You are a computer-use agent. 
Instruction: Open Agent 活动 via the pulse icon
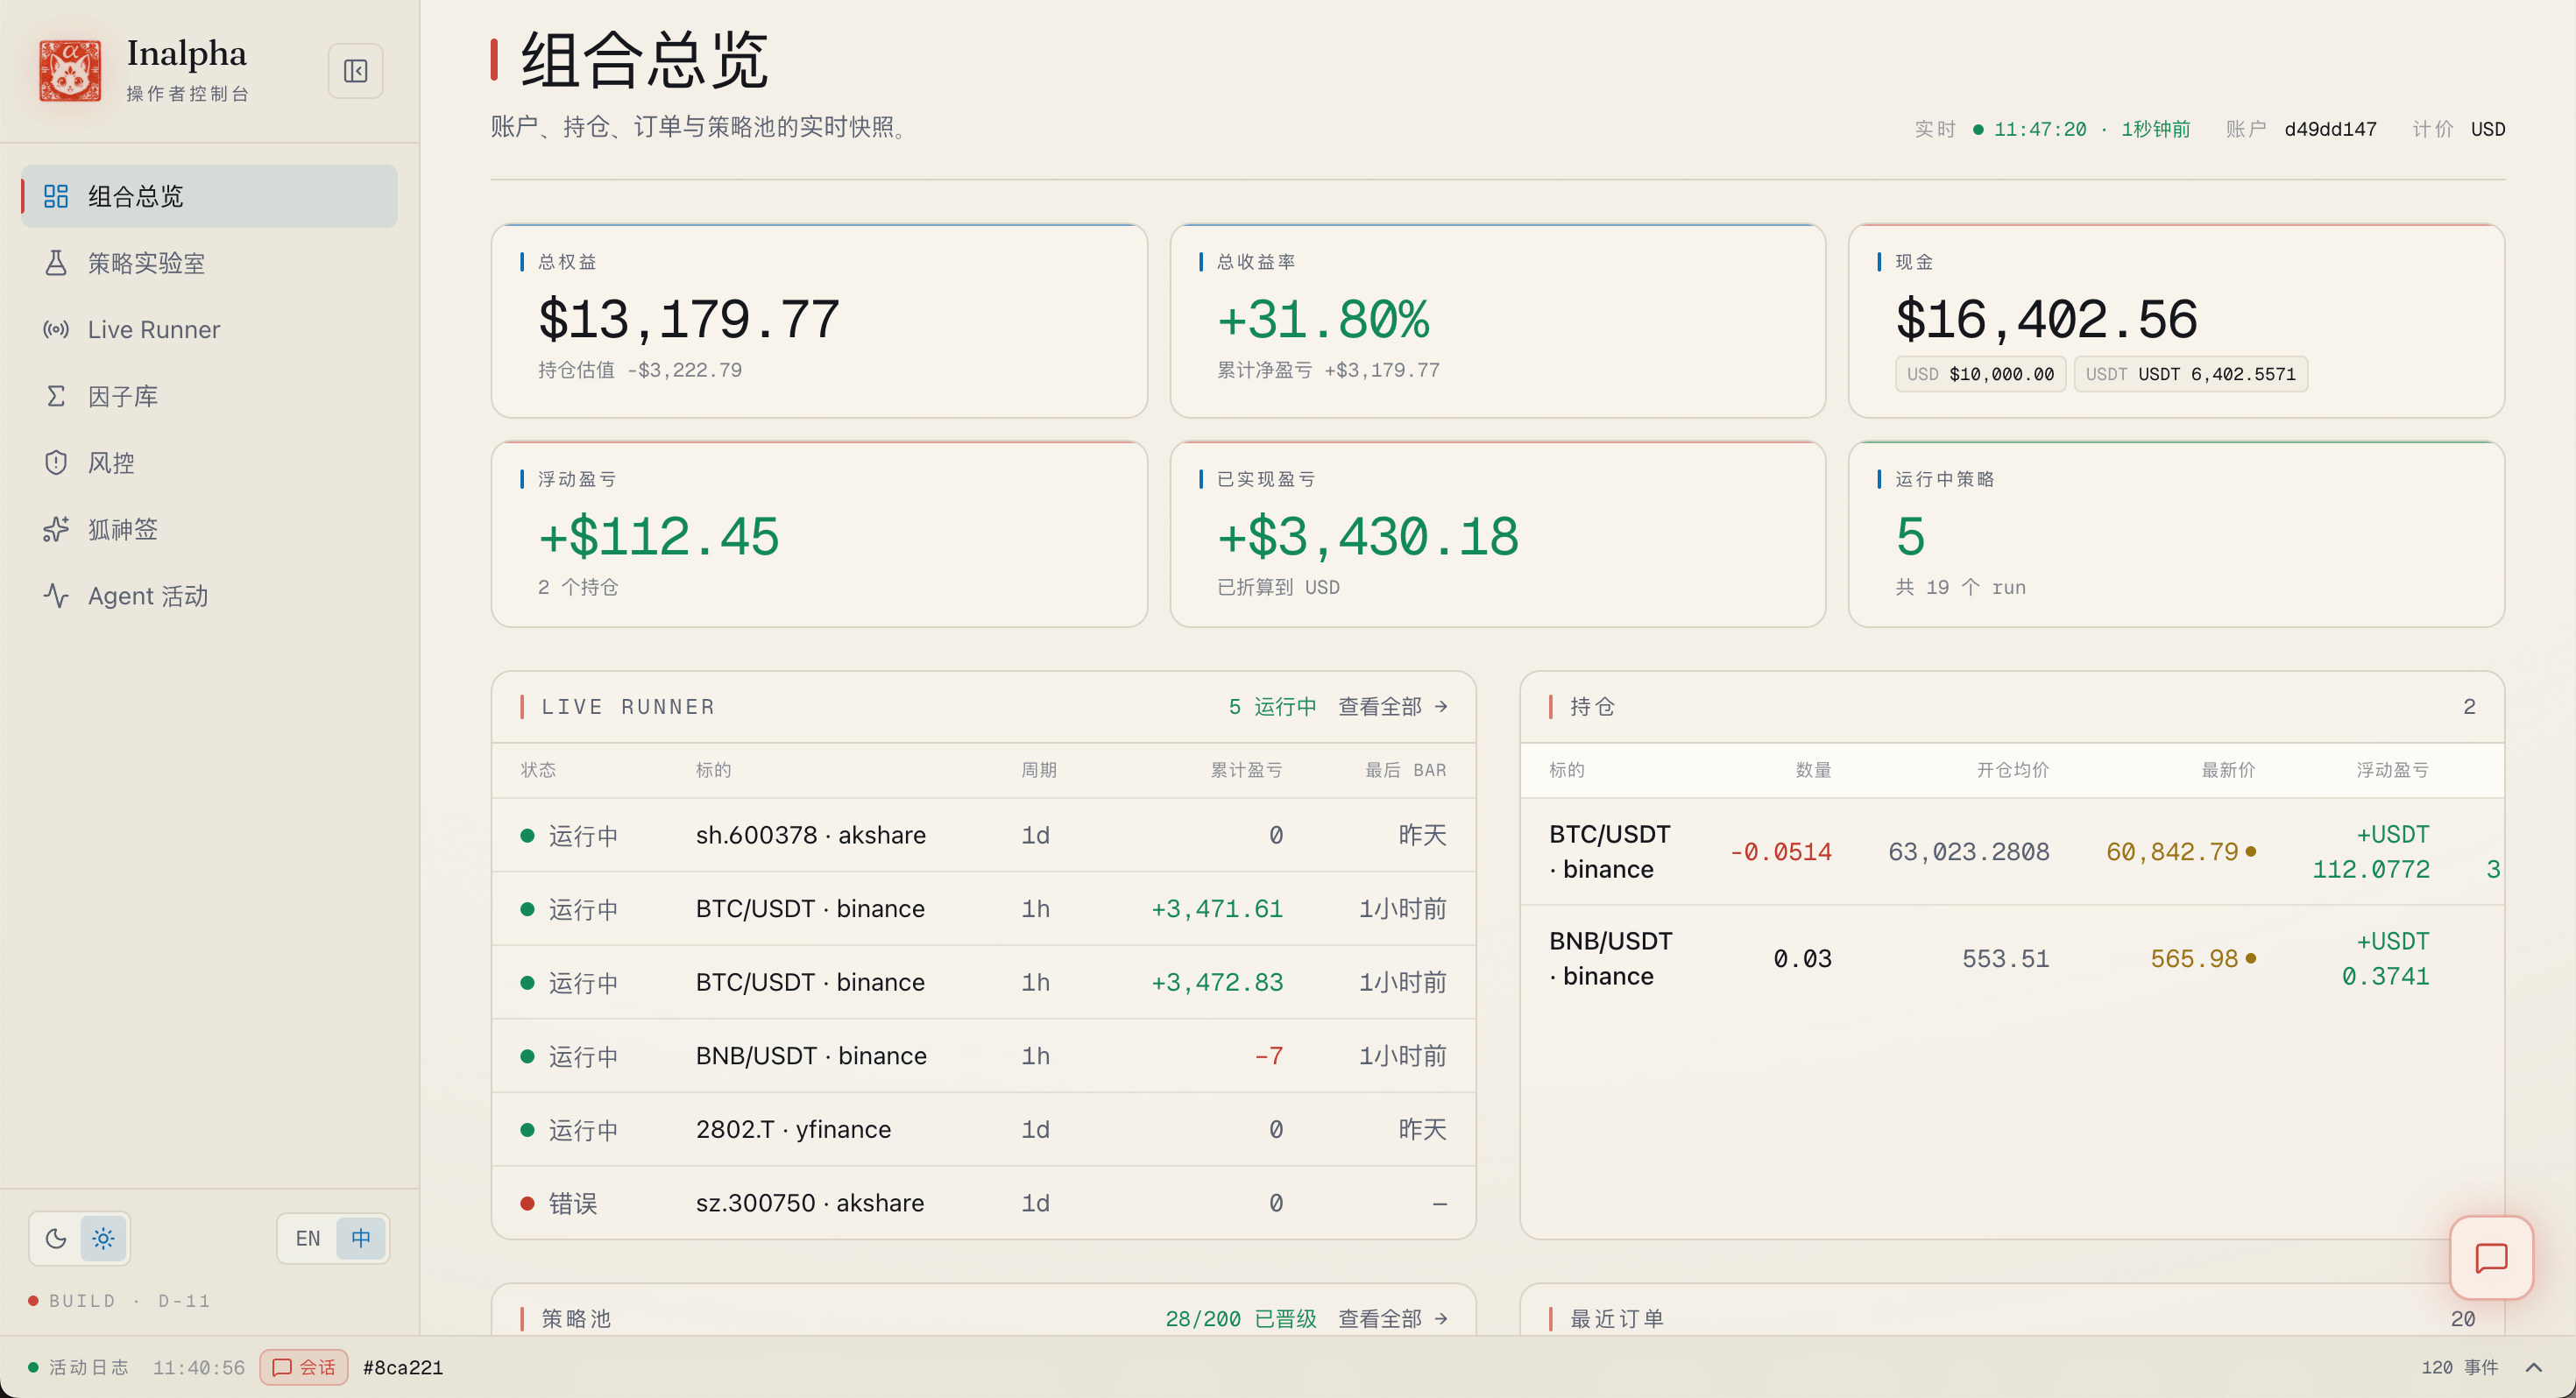(x=56, y=596)
